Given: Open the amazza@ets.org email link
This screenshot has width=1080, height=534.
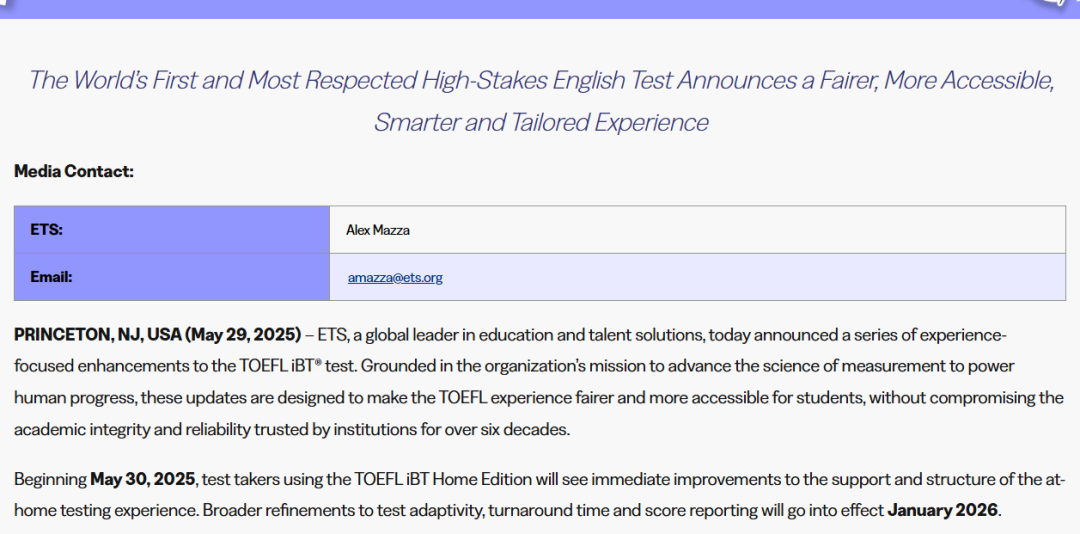Looking at the screenshot, I should (x=395, y=278).
